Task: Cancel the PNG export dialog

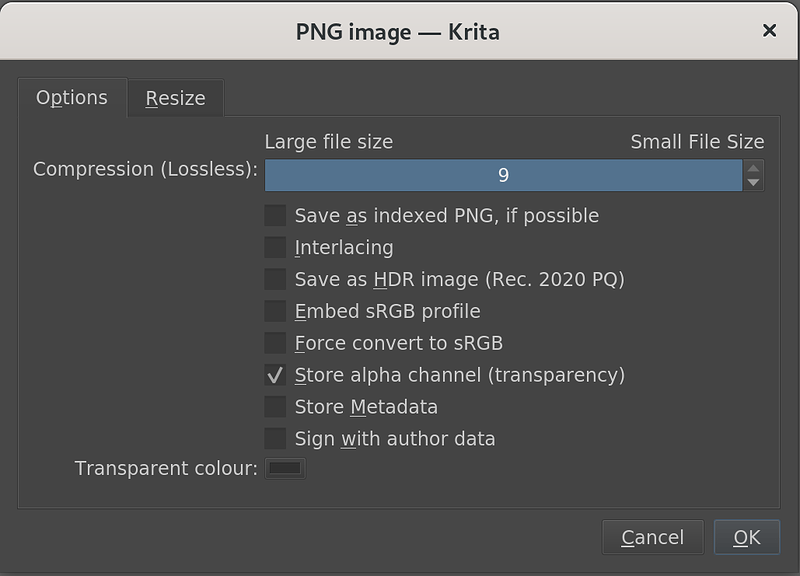Action: coord(652,537)
